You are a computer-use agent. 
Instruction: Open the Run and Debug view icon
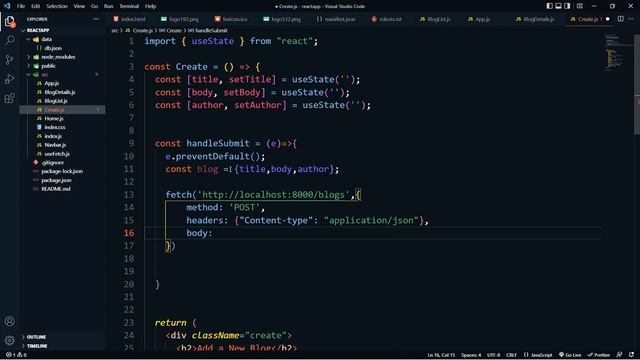click(x=10, y=79)
